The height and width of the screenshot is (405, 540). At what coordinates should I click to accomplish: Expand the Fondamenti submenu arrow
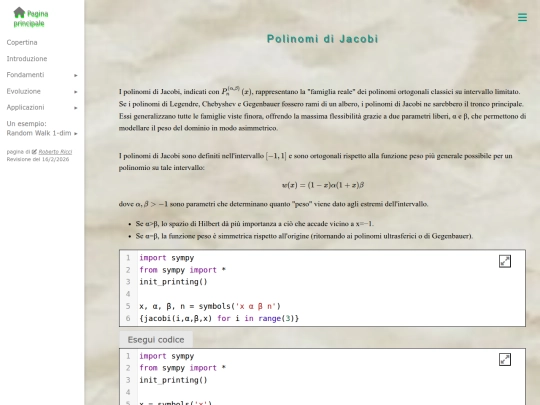tap(76, 75)
